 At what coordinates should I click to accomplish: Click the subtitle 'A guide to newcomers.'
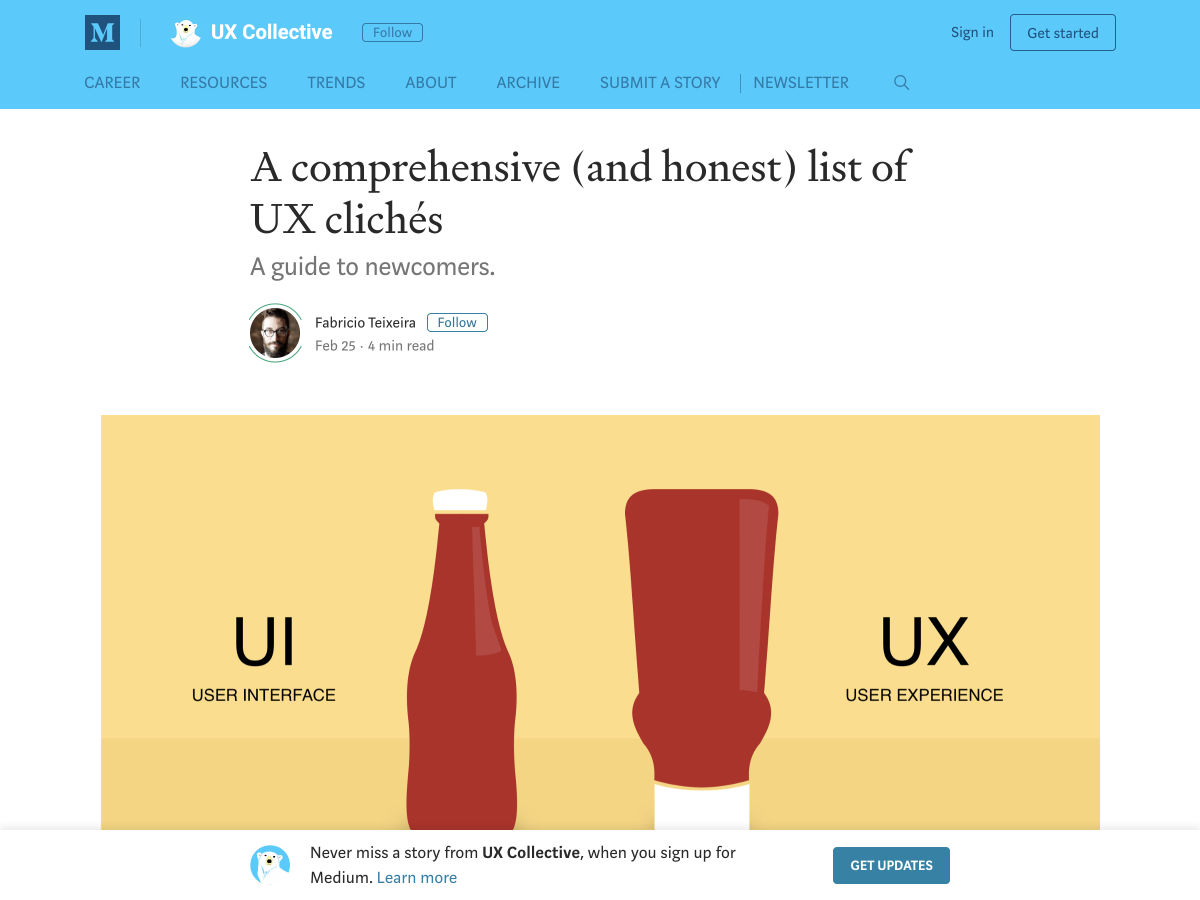tap(373, 267)
